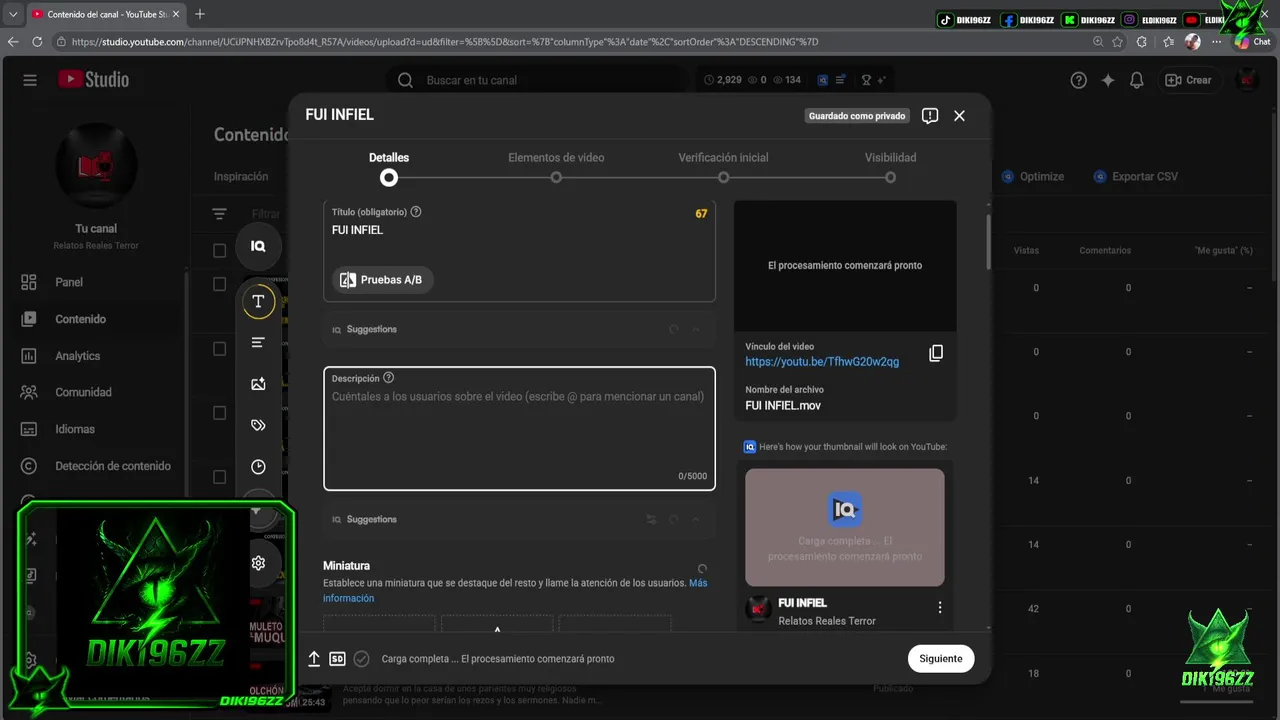Collapse the Suggestions panel under the description
The height and width of the screenshot is (720, 1280).
pos(697,520)
